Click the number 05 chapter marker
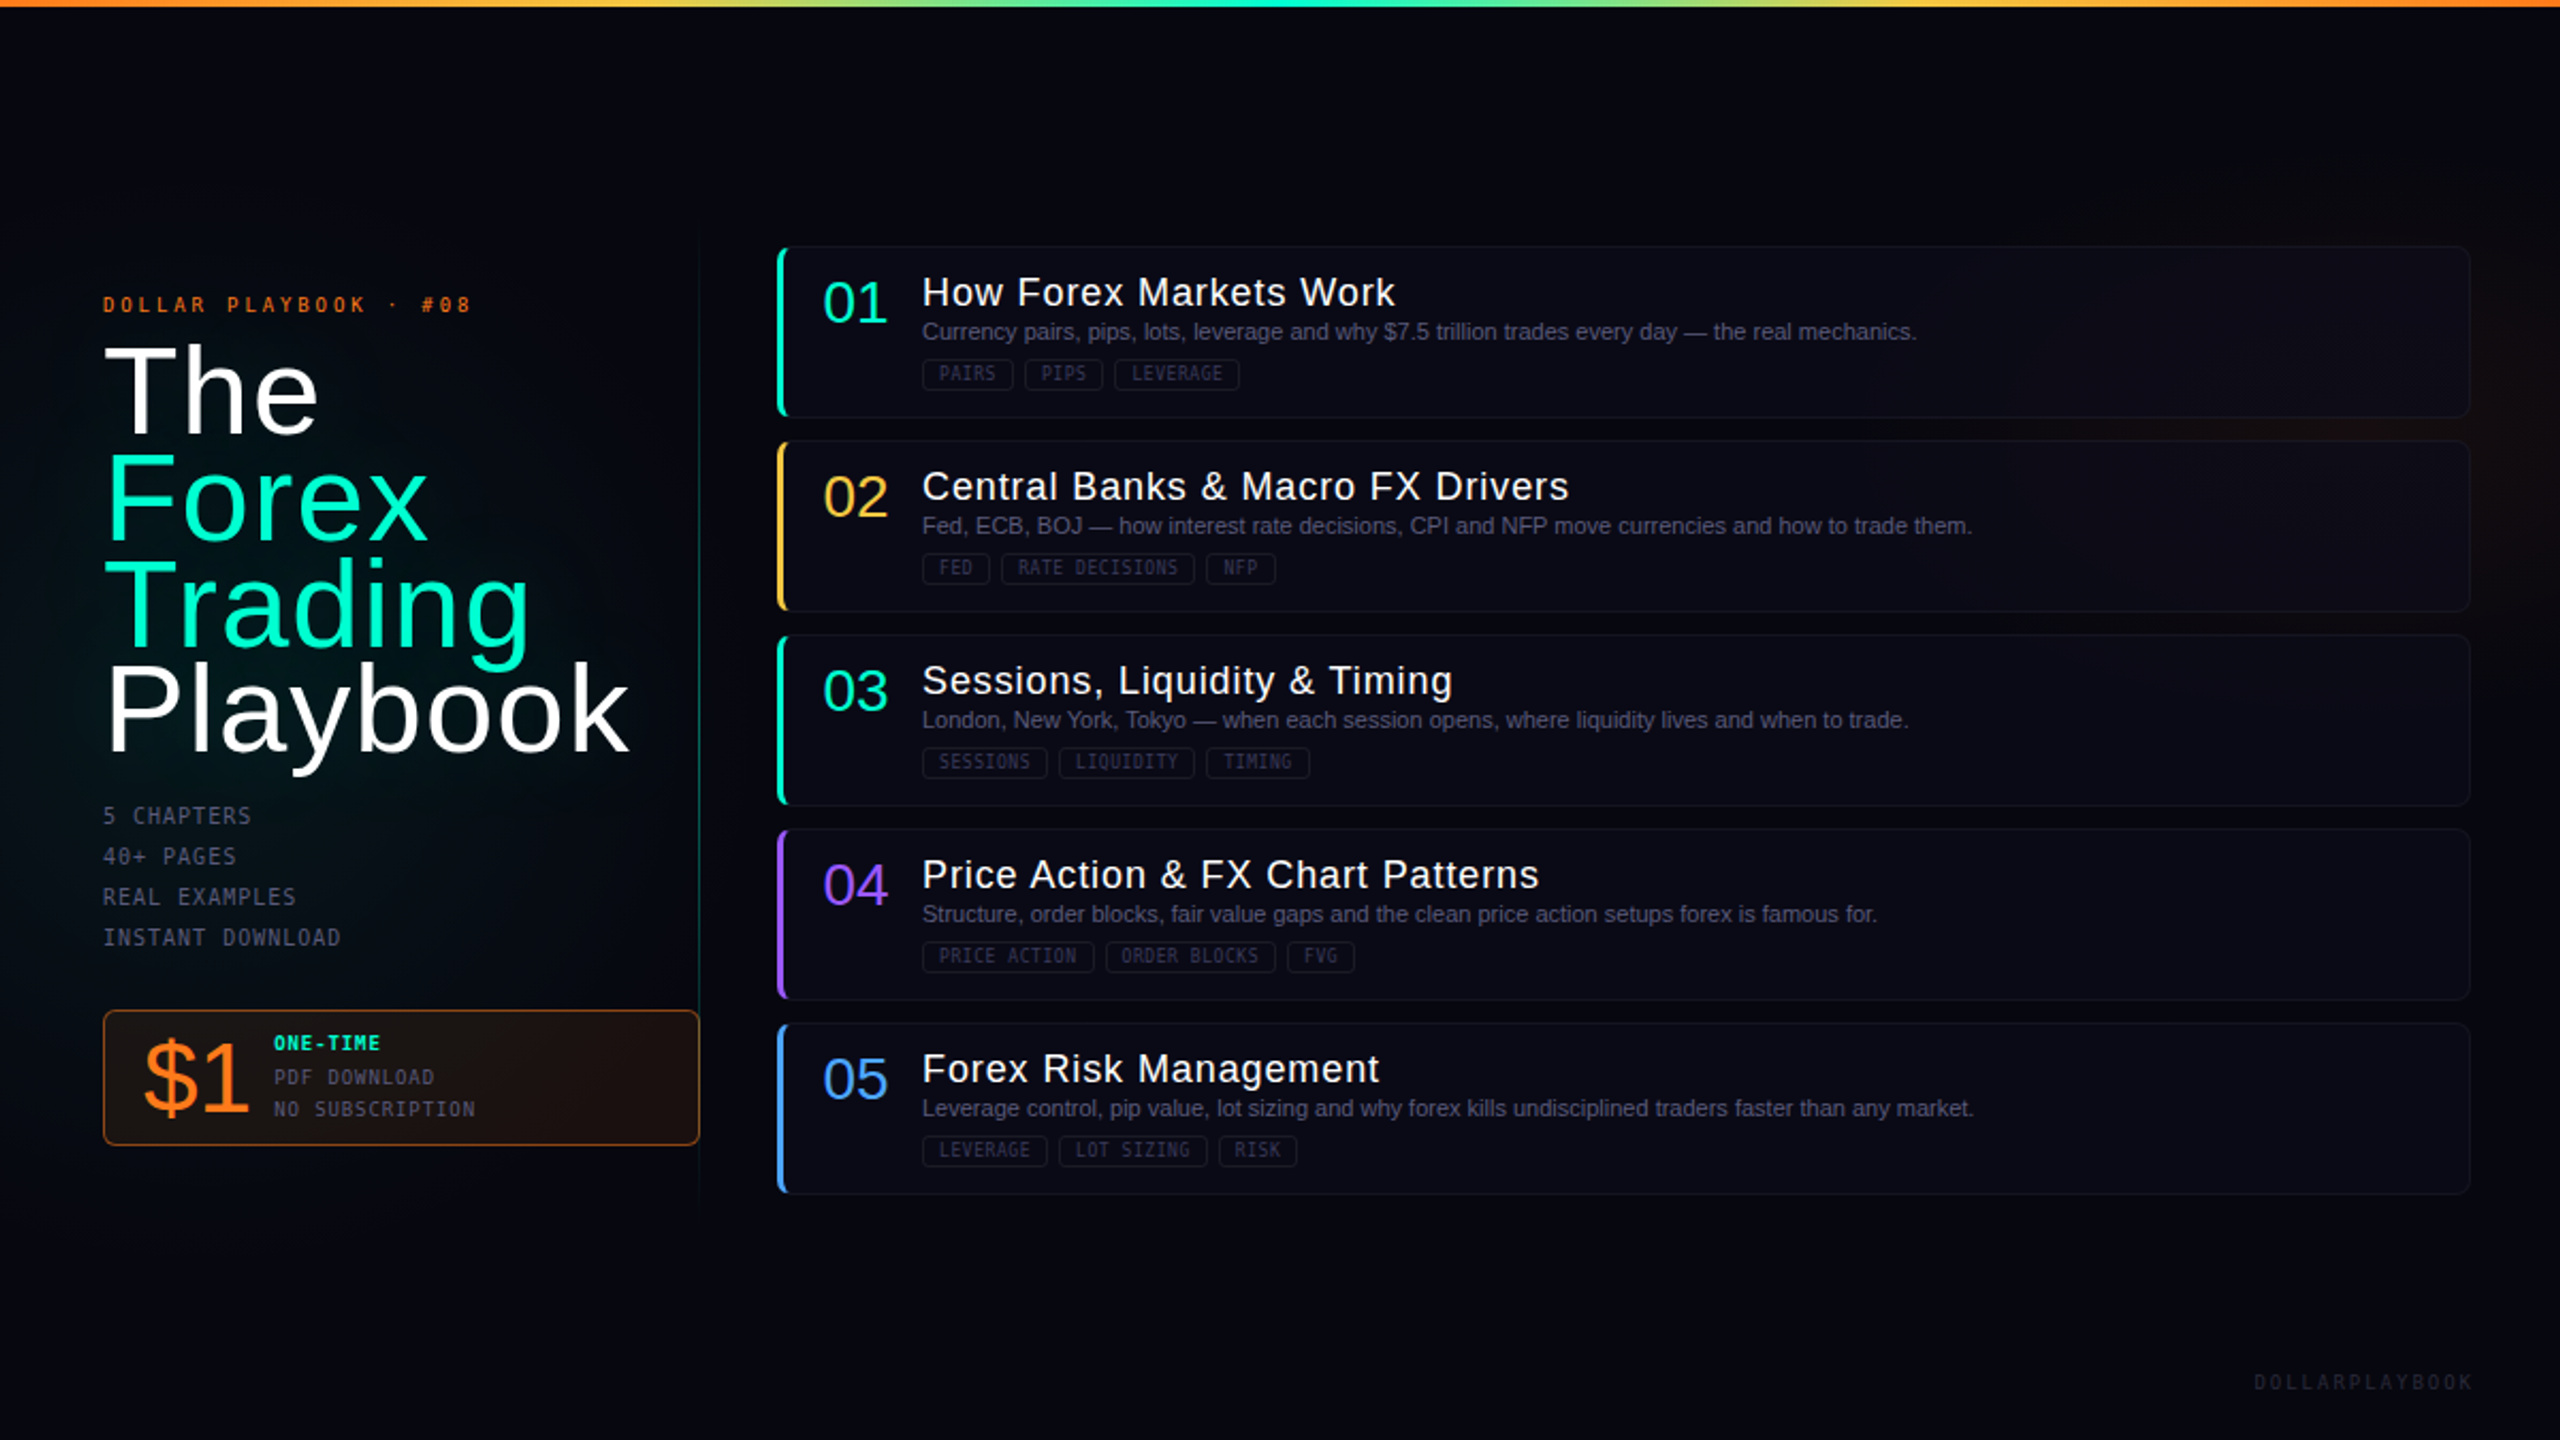The image size is (2560, 1440). coord(855,1079)
